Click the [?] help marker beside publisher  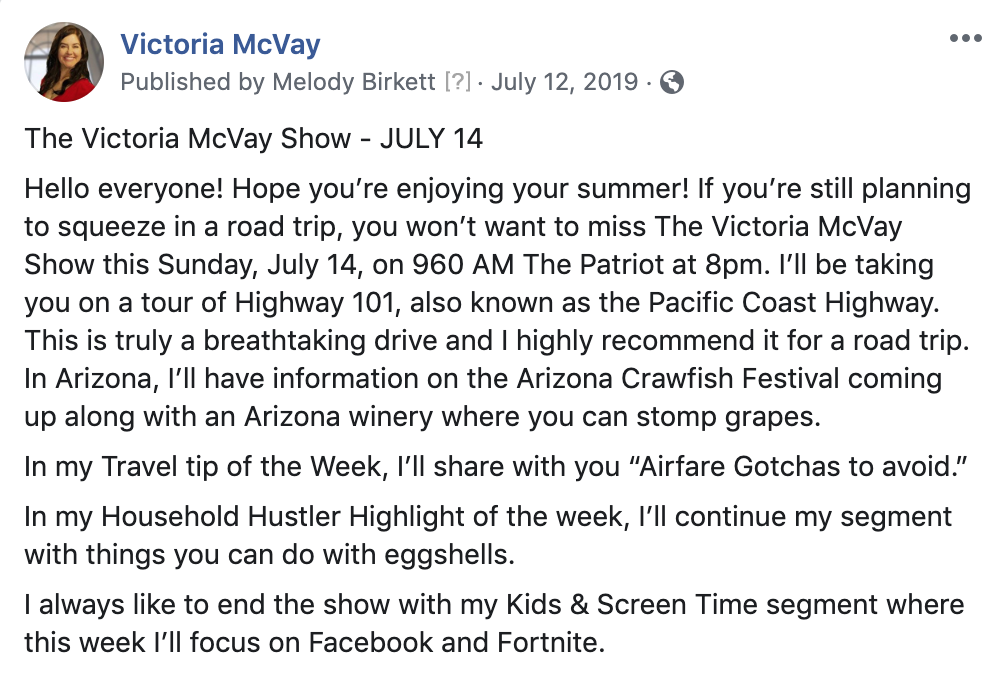458,82
